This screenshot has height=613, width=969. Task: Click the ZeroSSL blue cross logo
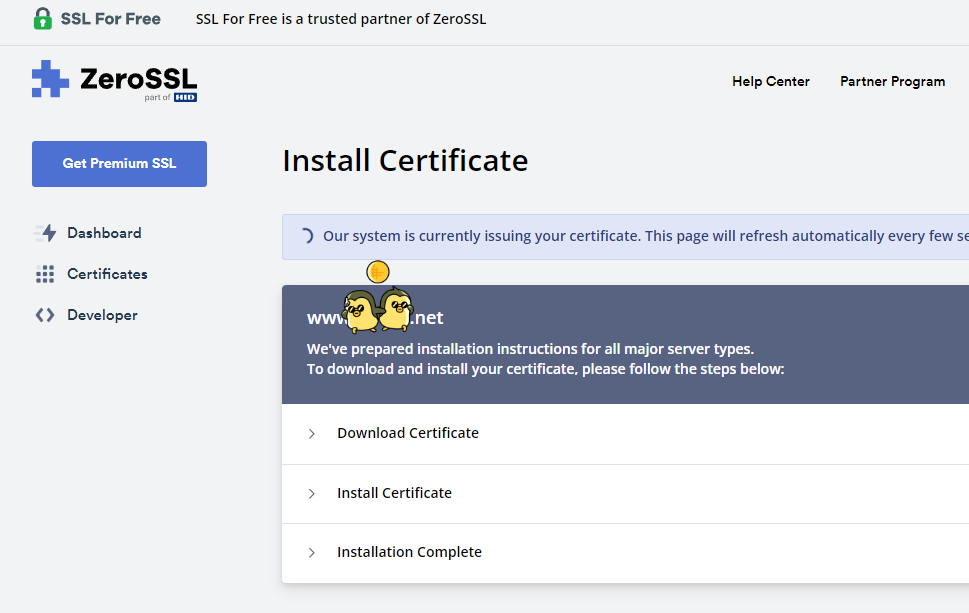point(50,78)
